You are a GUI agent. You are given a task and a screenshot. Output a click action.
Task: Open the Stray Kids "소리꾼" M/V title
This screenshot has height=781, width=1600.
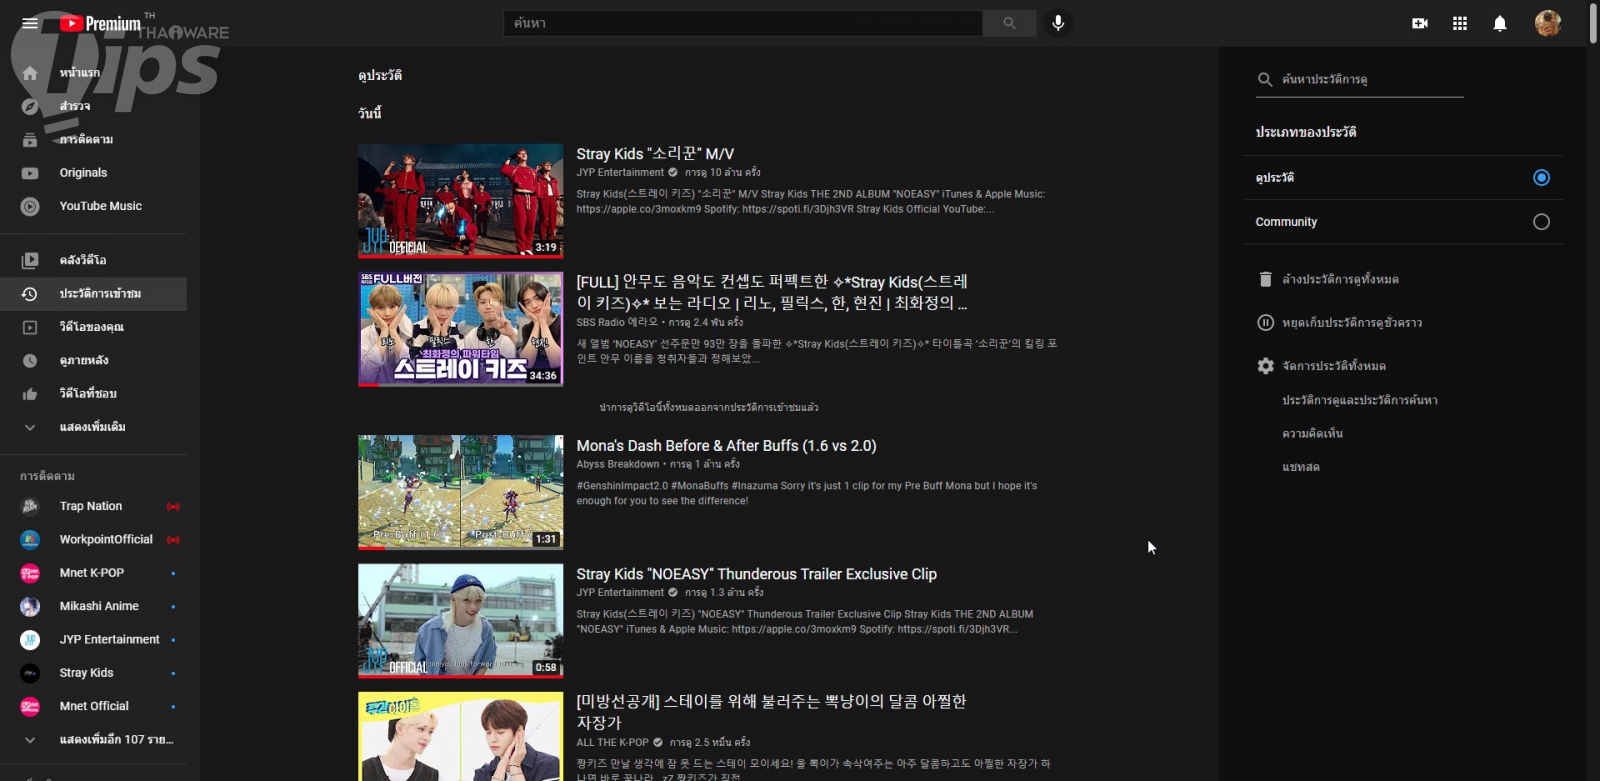tap(655, 154)
